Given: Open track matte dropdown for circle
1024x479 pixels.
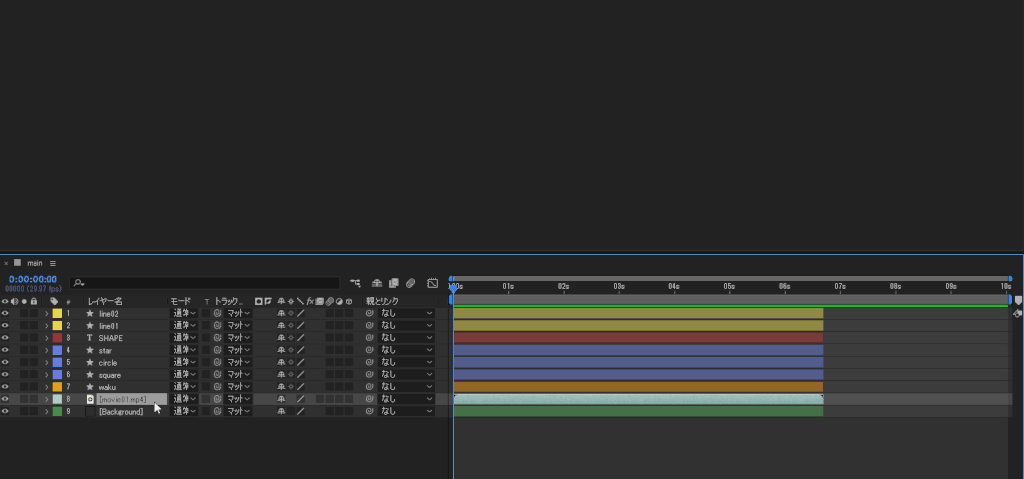Looking at the screenshot, I should pyautogui.click(x=238, y=362).
